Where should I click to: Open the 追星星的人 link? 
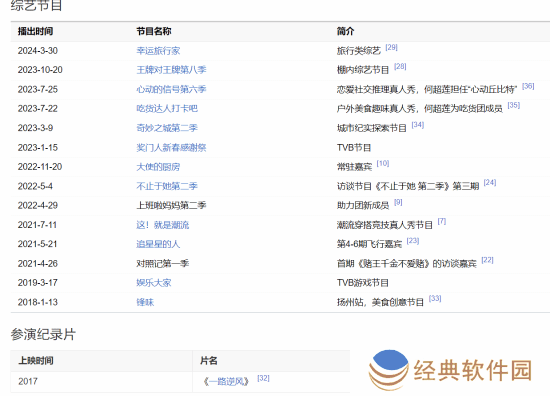pos(158,244)
